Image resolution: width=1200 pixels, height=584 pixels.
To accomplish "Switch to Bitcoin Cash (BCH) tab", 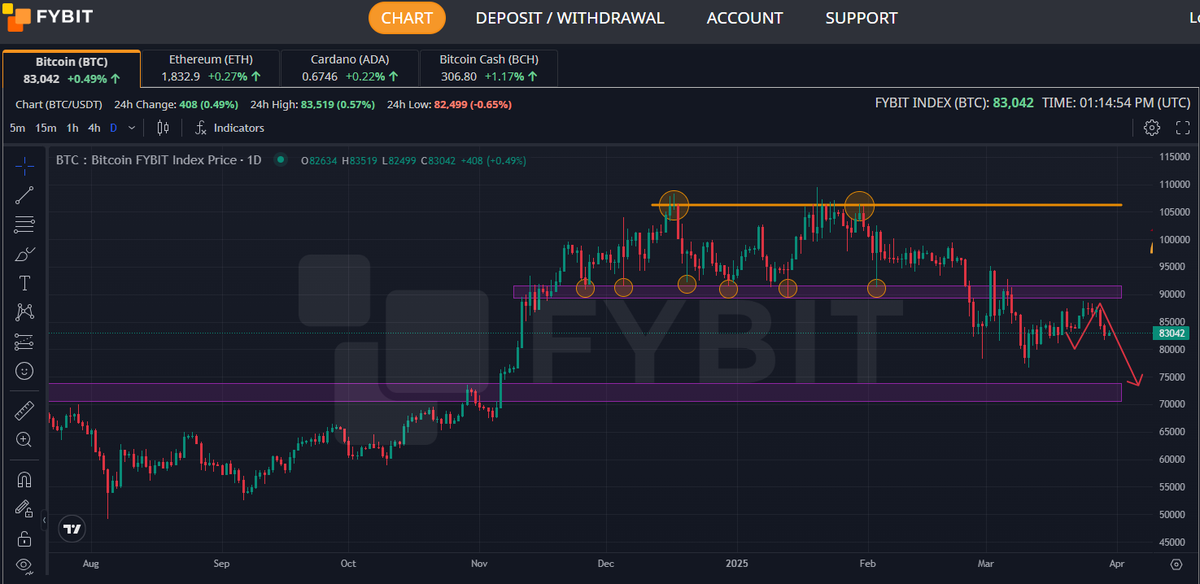I will [x=488, y=69].
